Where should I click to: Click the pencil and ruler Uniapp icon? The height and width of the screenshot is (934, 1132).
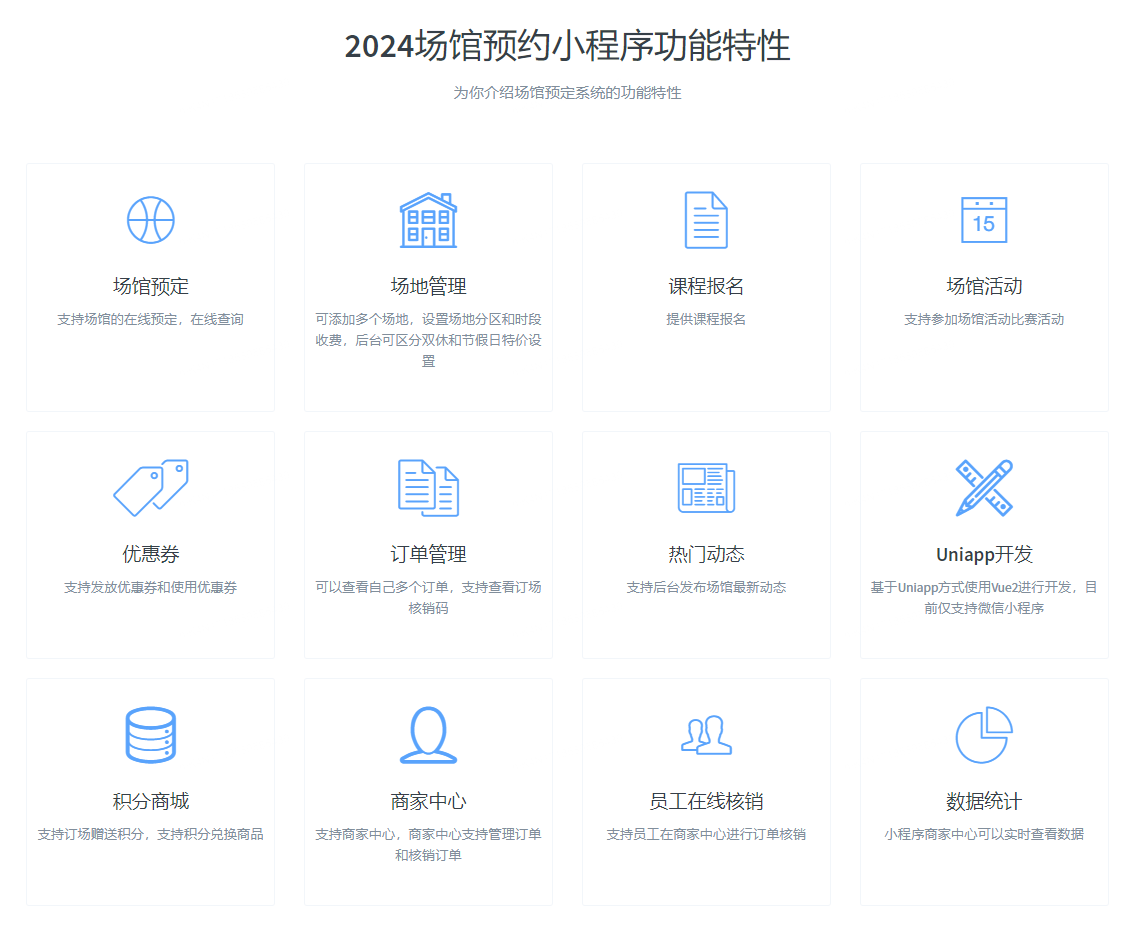pos(984,487)
